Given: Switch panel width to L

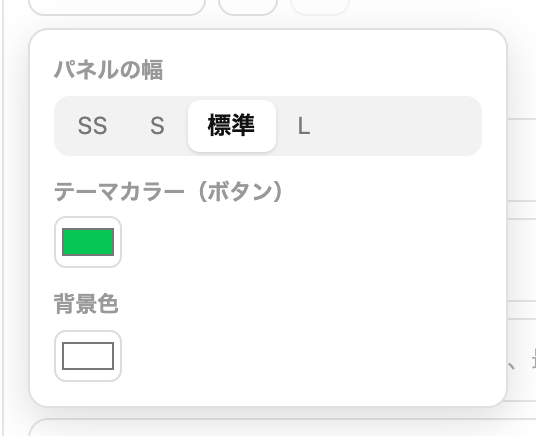Looking at the screenshot, I should click(304, 126).
